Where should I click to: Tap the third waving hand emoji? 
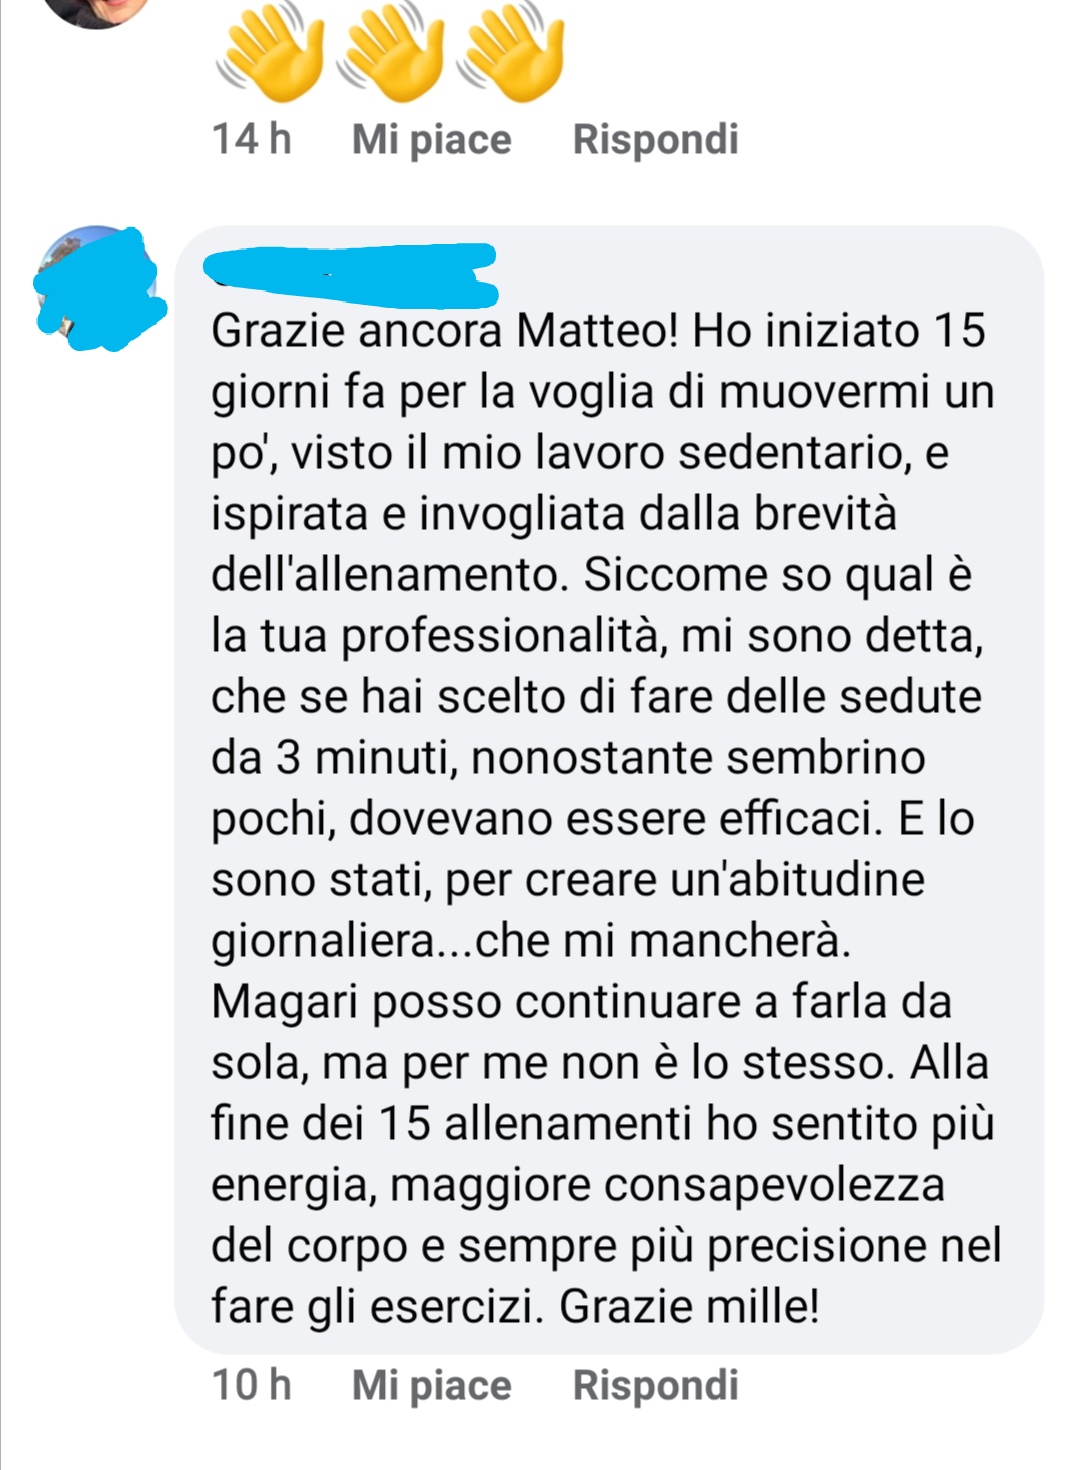[514, 50]
